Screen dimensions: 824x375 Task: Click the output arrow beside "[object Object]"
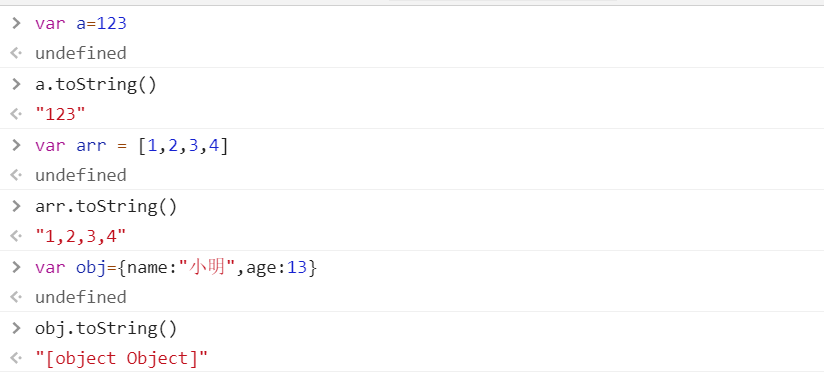[x=16, y=358]
